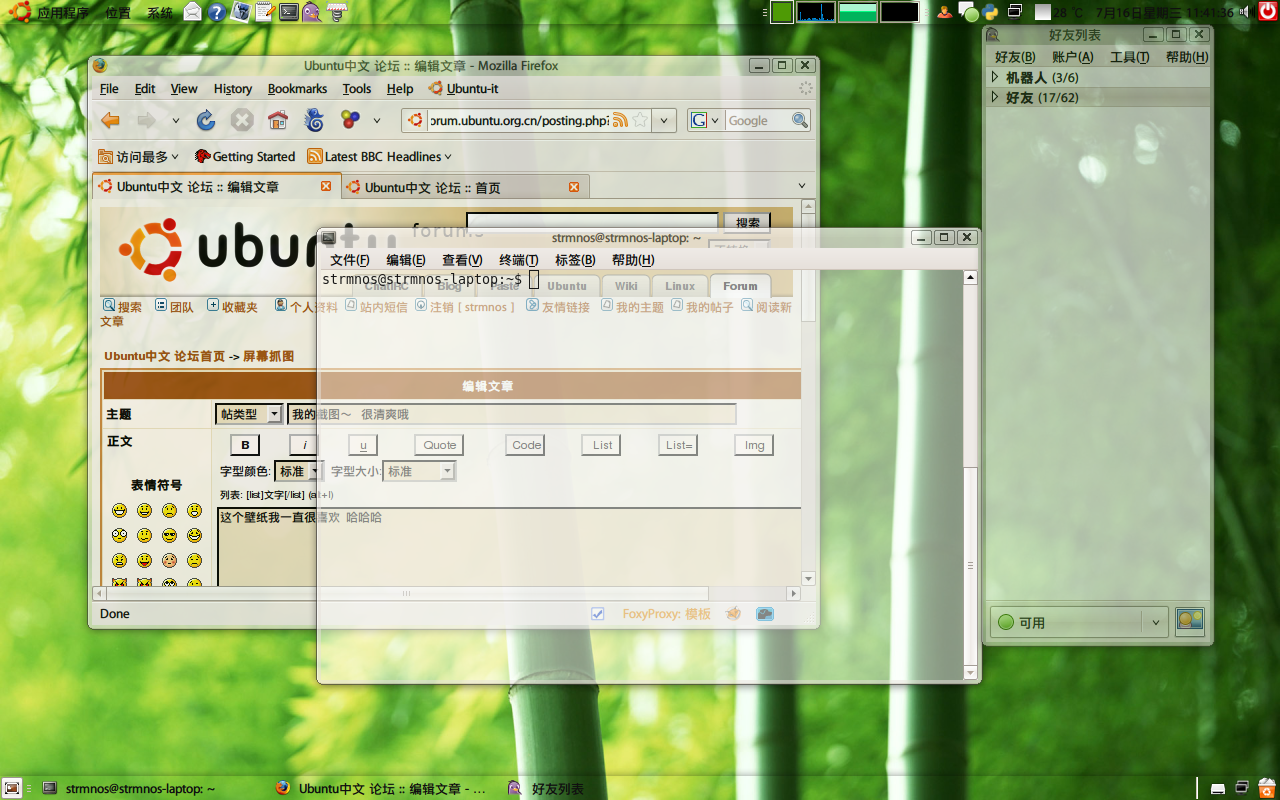1280x800 pixels.
Task: Open the Firefox Home page icon
Action: click(278, 120)
